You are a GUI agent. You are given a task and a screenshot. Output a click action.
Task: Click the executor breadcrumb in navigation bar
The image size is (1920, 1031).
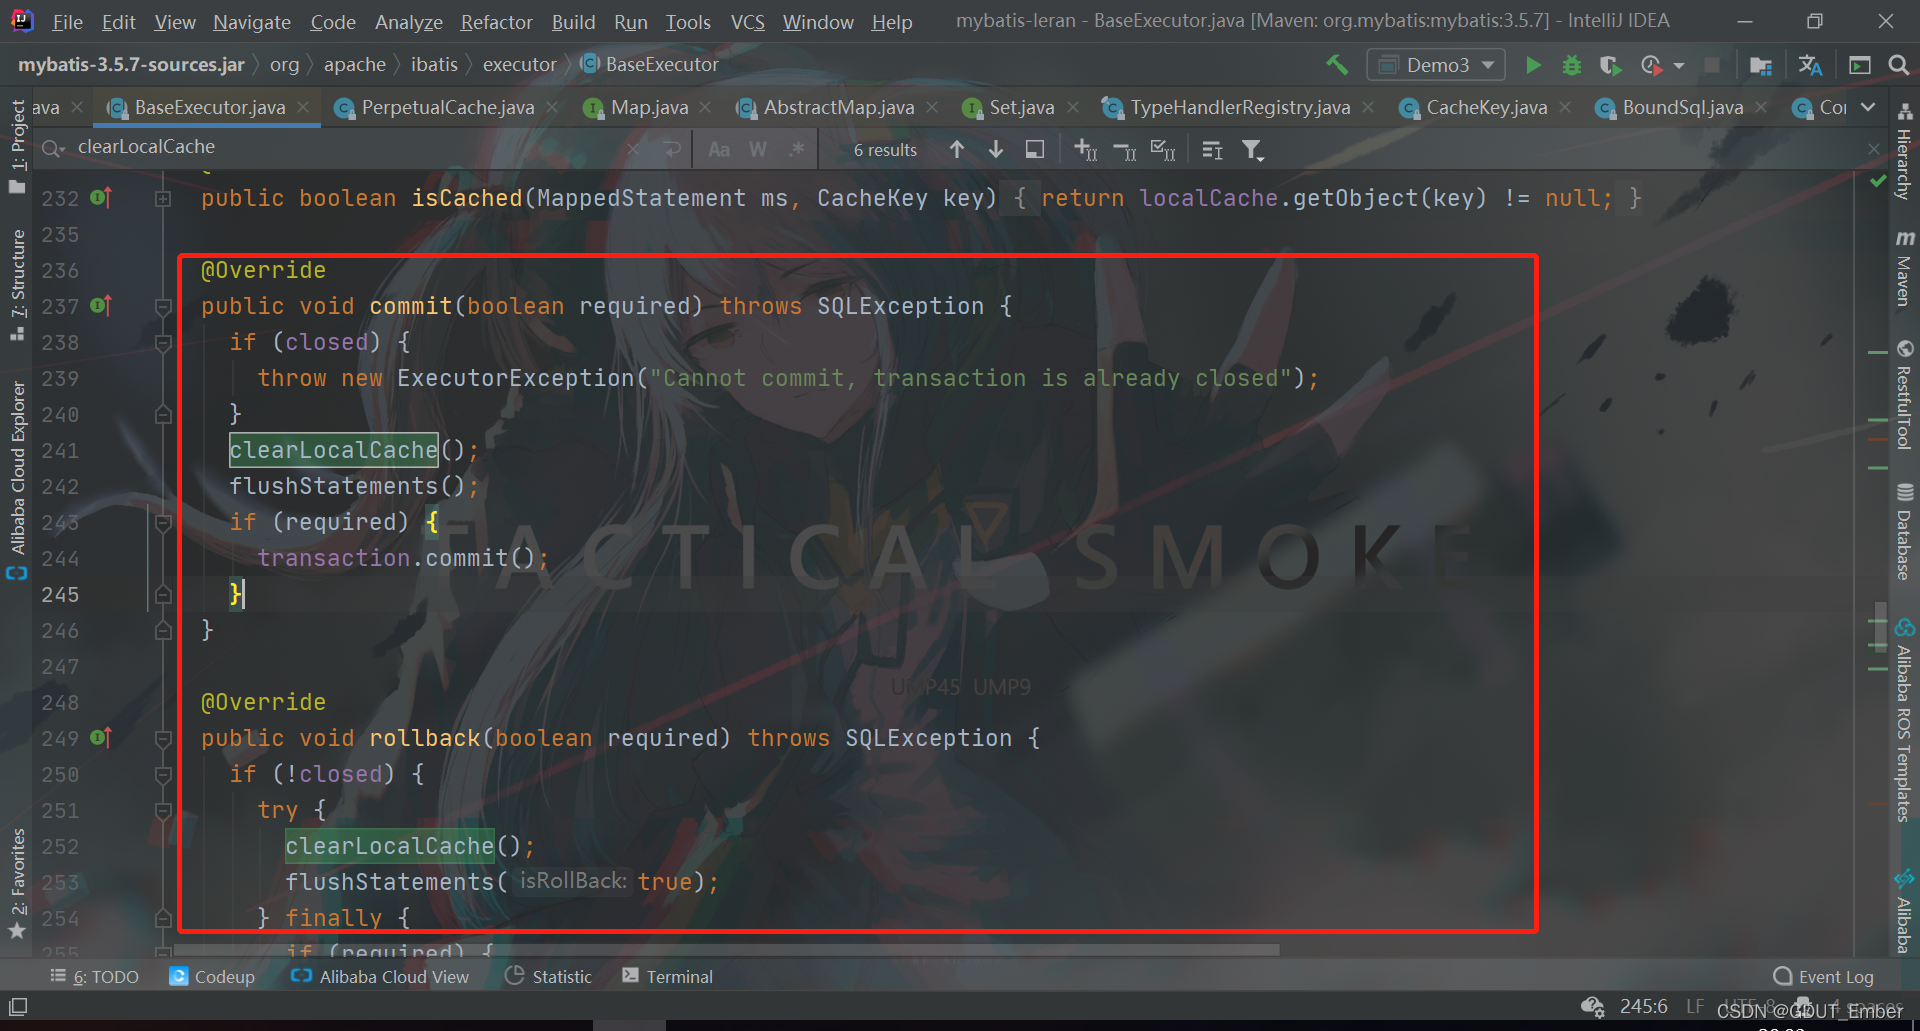pos(519,64)
